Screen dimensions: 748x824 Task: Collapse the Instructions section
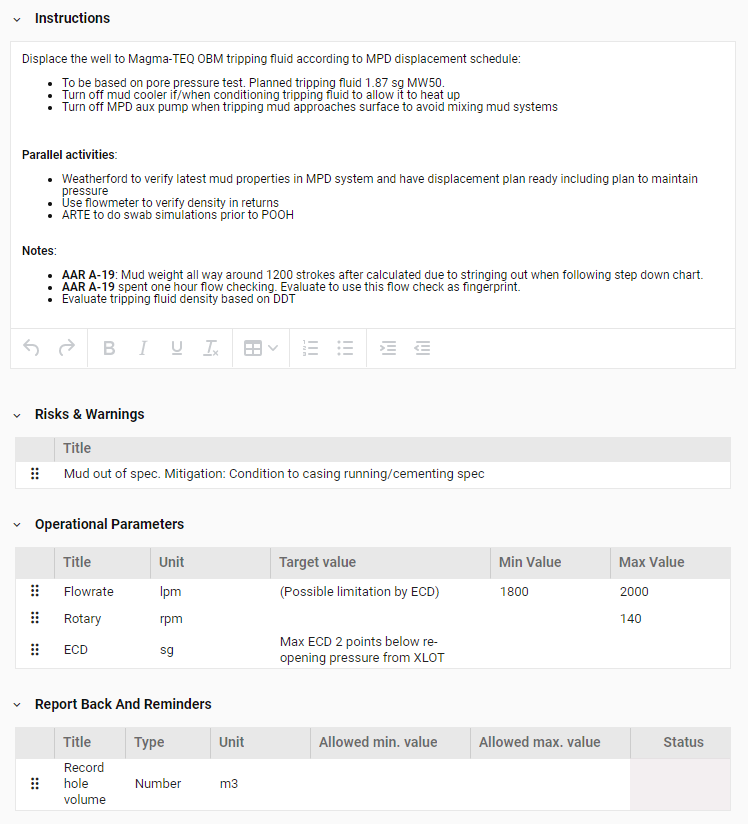[x=17, y=19]
